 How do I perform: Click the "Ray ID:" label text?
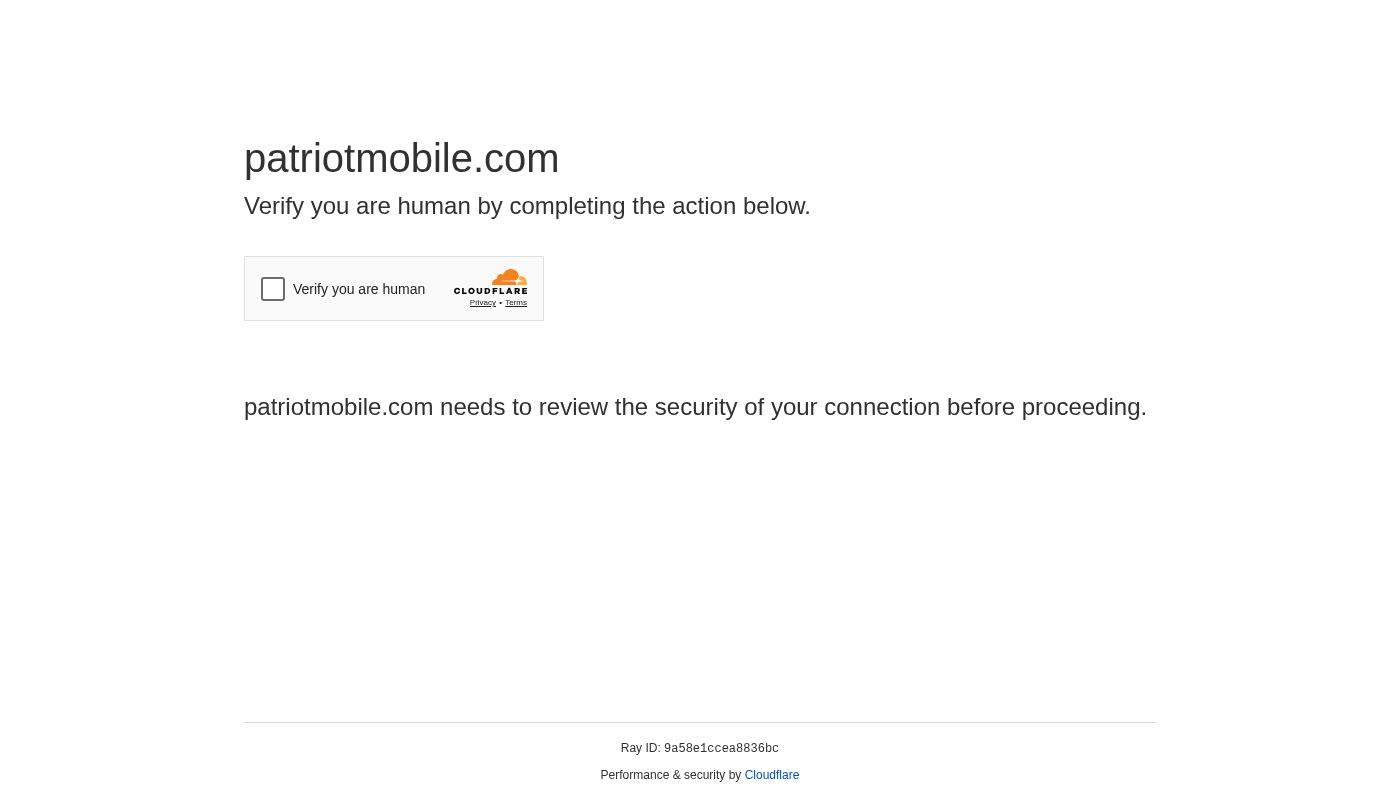tap(640, 748)
